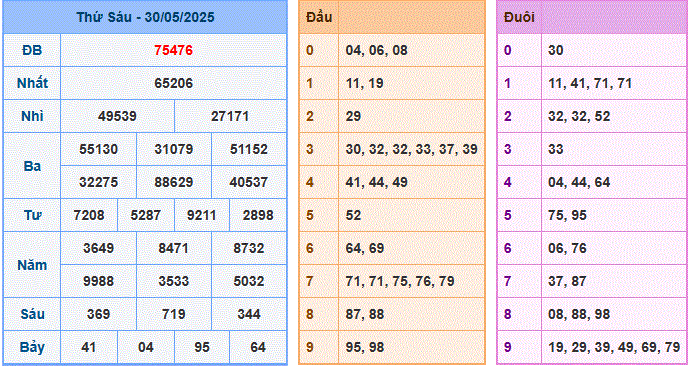Click the ĐB row label
The width and height of the screenshot is (690, 366).
(x=32, y=50)
